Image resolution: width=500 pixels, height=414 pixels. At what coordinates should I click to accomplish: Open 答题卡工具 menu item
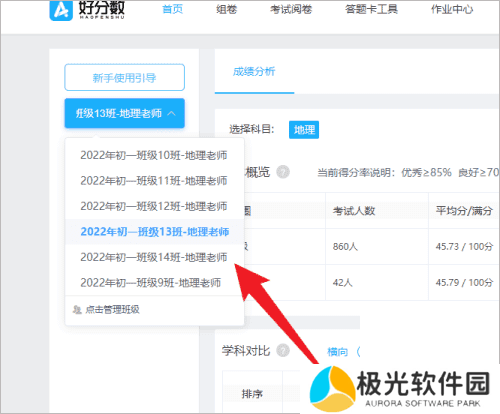point(371,9)
